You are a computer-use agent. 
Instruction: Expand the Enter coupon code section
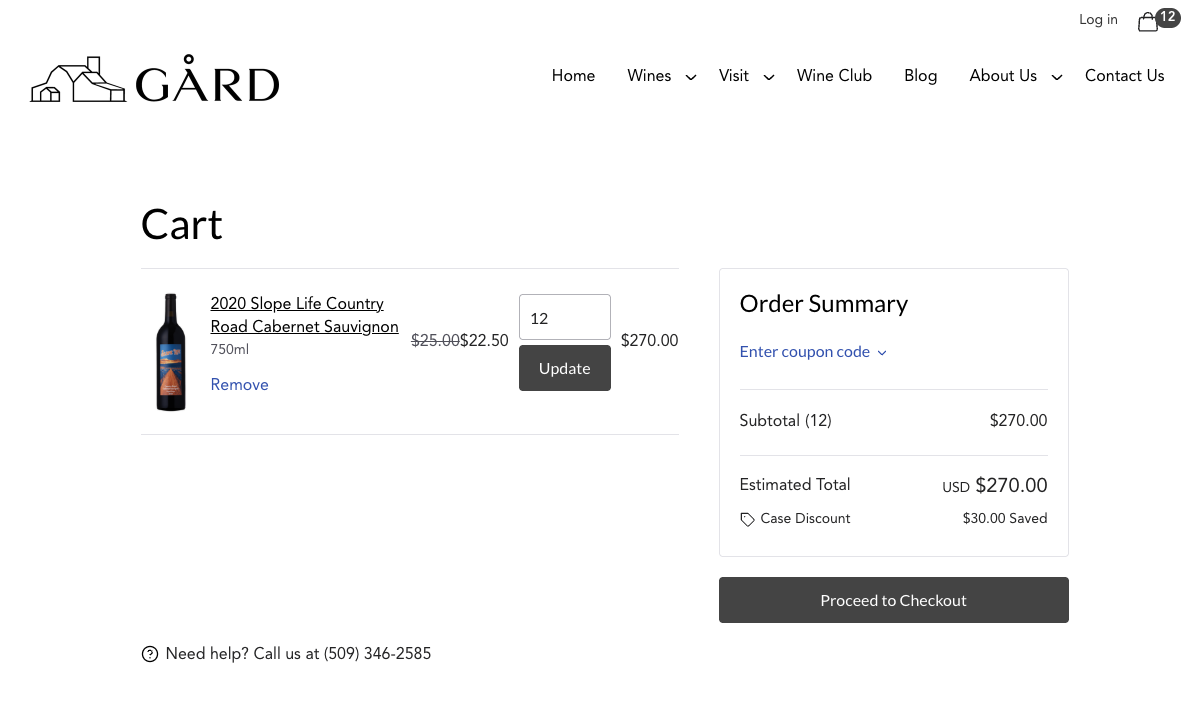coord(812,352)
